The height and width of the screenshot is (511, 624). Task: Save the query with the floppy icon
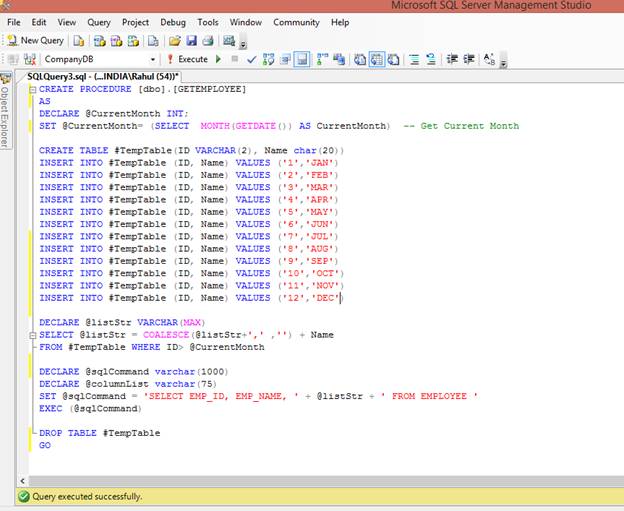click(191, 41)
